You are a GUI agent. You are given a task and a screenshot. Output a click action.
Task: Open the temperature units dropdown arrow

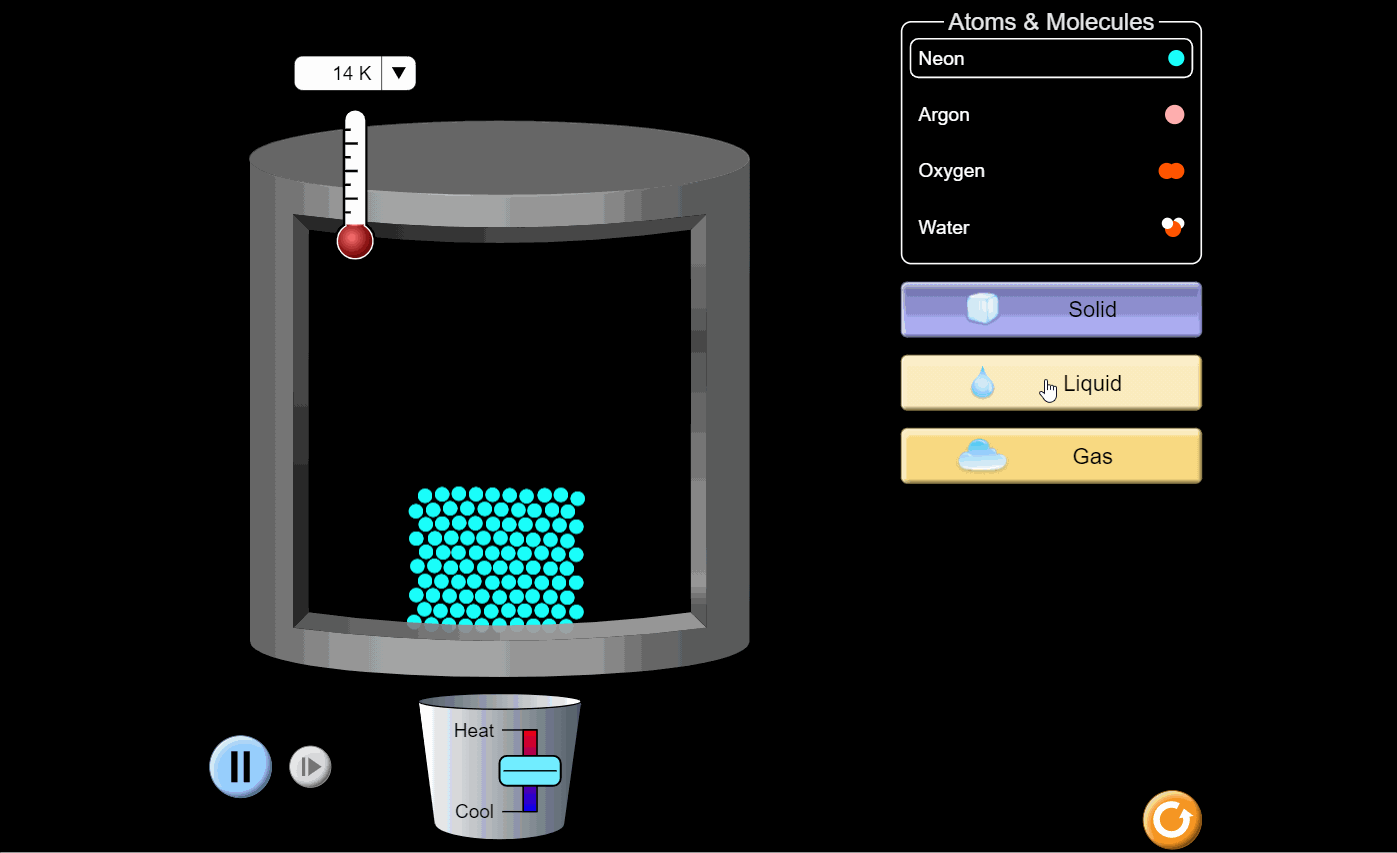coord(398,73)
